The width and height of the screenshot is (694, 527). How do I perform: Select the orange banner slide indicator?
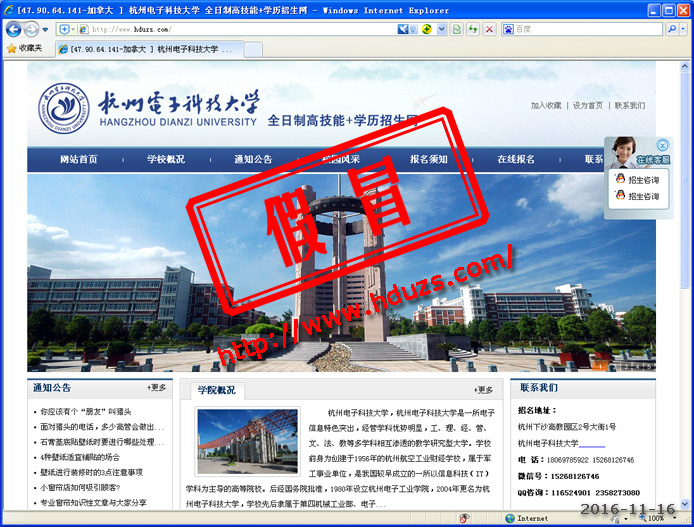click(x=600, y=366)
